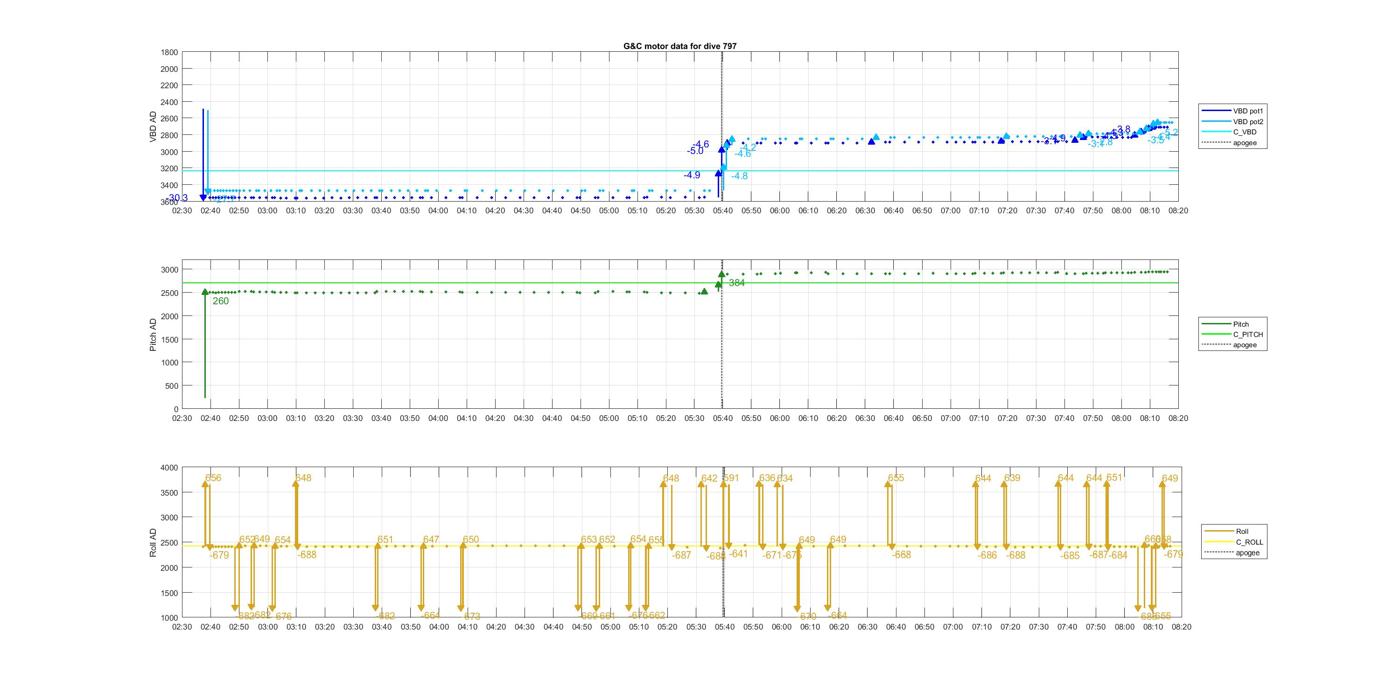
Task: Click the '-684' roll value label
Action: (1118, 555)
